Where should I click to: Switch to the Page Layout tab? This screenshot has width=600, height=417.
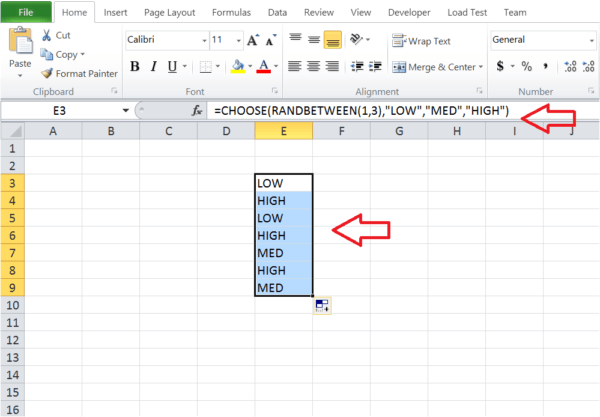(170, 13)
